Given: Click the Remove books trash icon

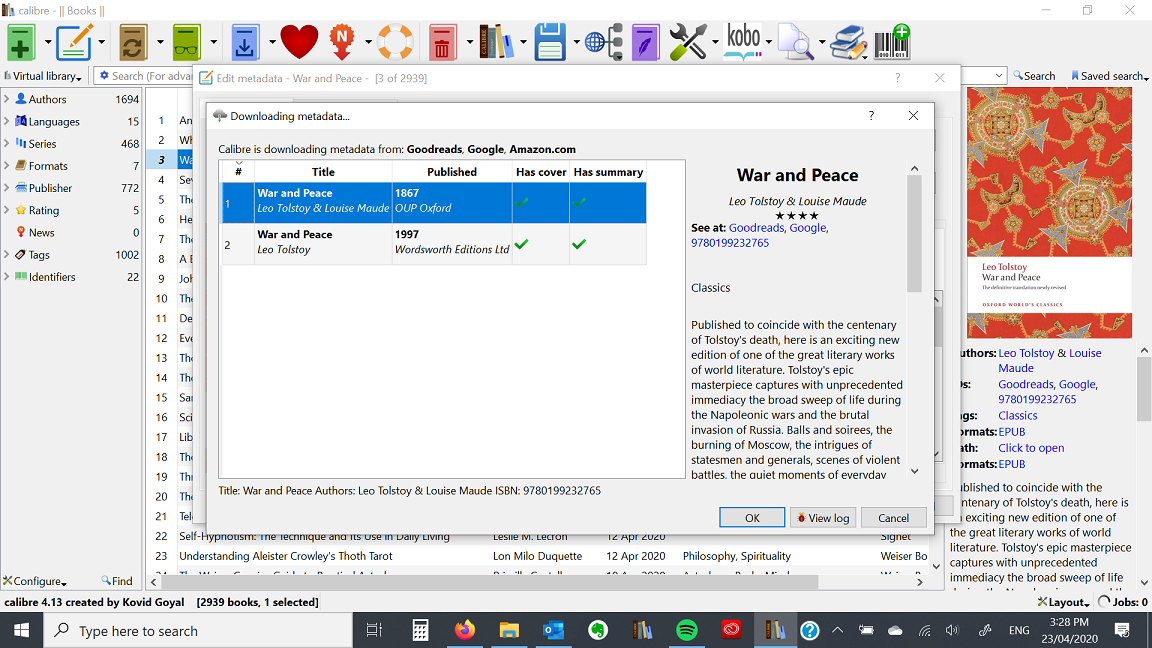Looking at the screenshot, I should tap(442, 43).
